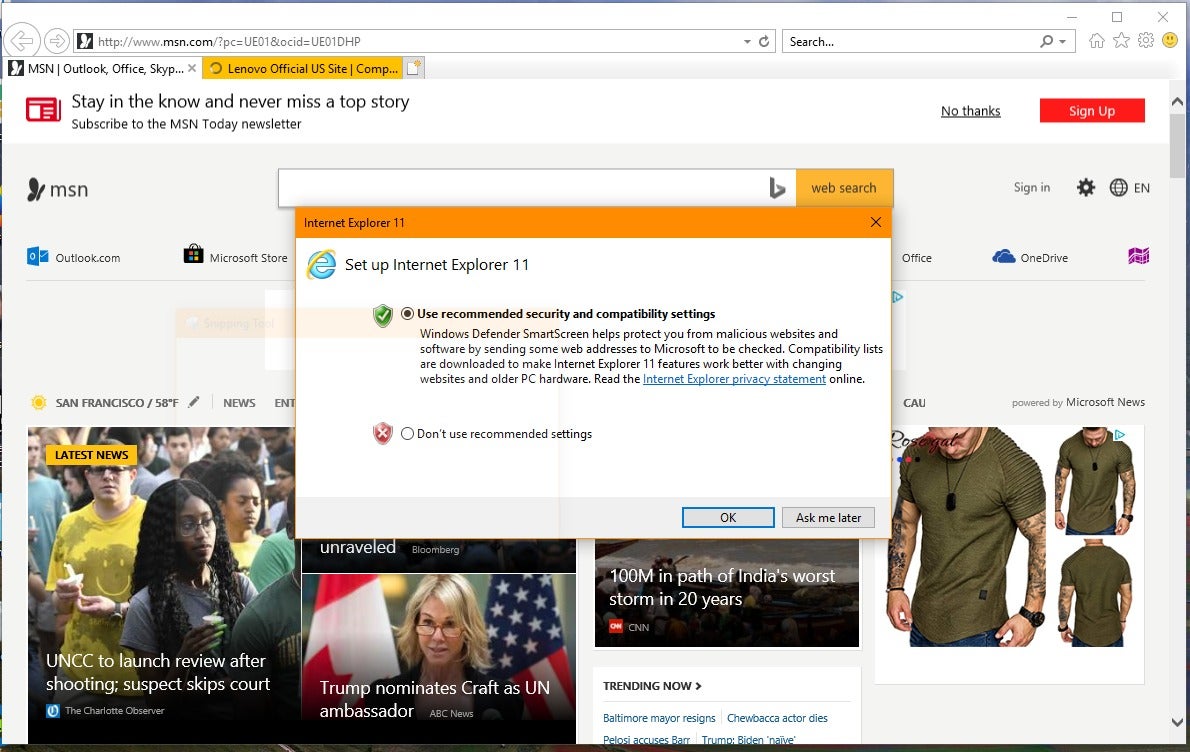Expand the search provider dropdown arrow
This screenshot has height=752, width=1190.
pyautogui.click(x=1062, y=42)
